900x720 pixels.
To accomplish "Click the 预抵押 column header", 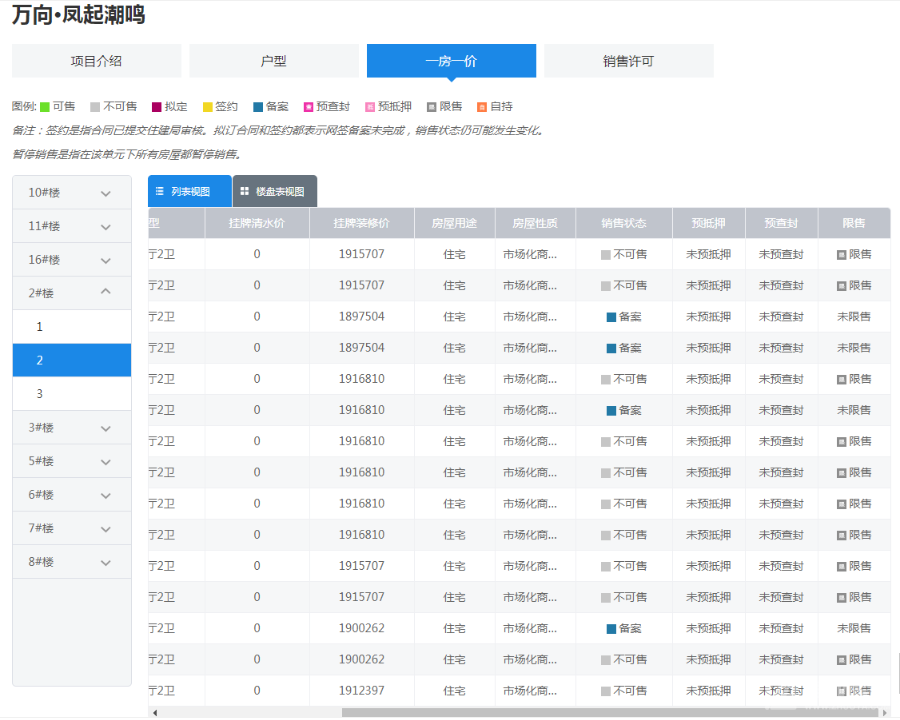I will click(x=709, y=223).
